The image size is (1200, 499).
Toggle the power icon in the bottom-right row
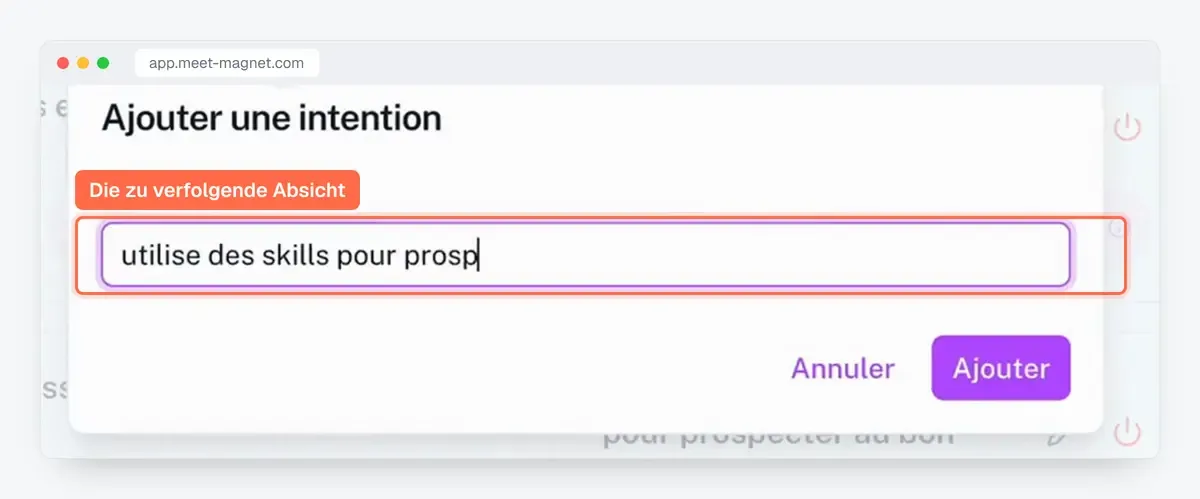pos(1127,432)
